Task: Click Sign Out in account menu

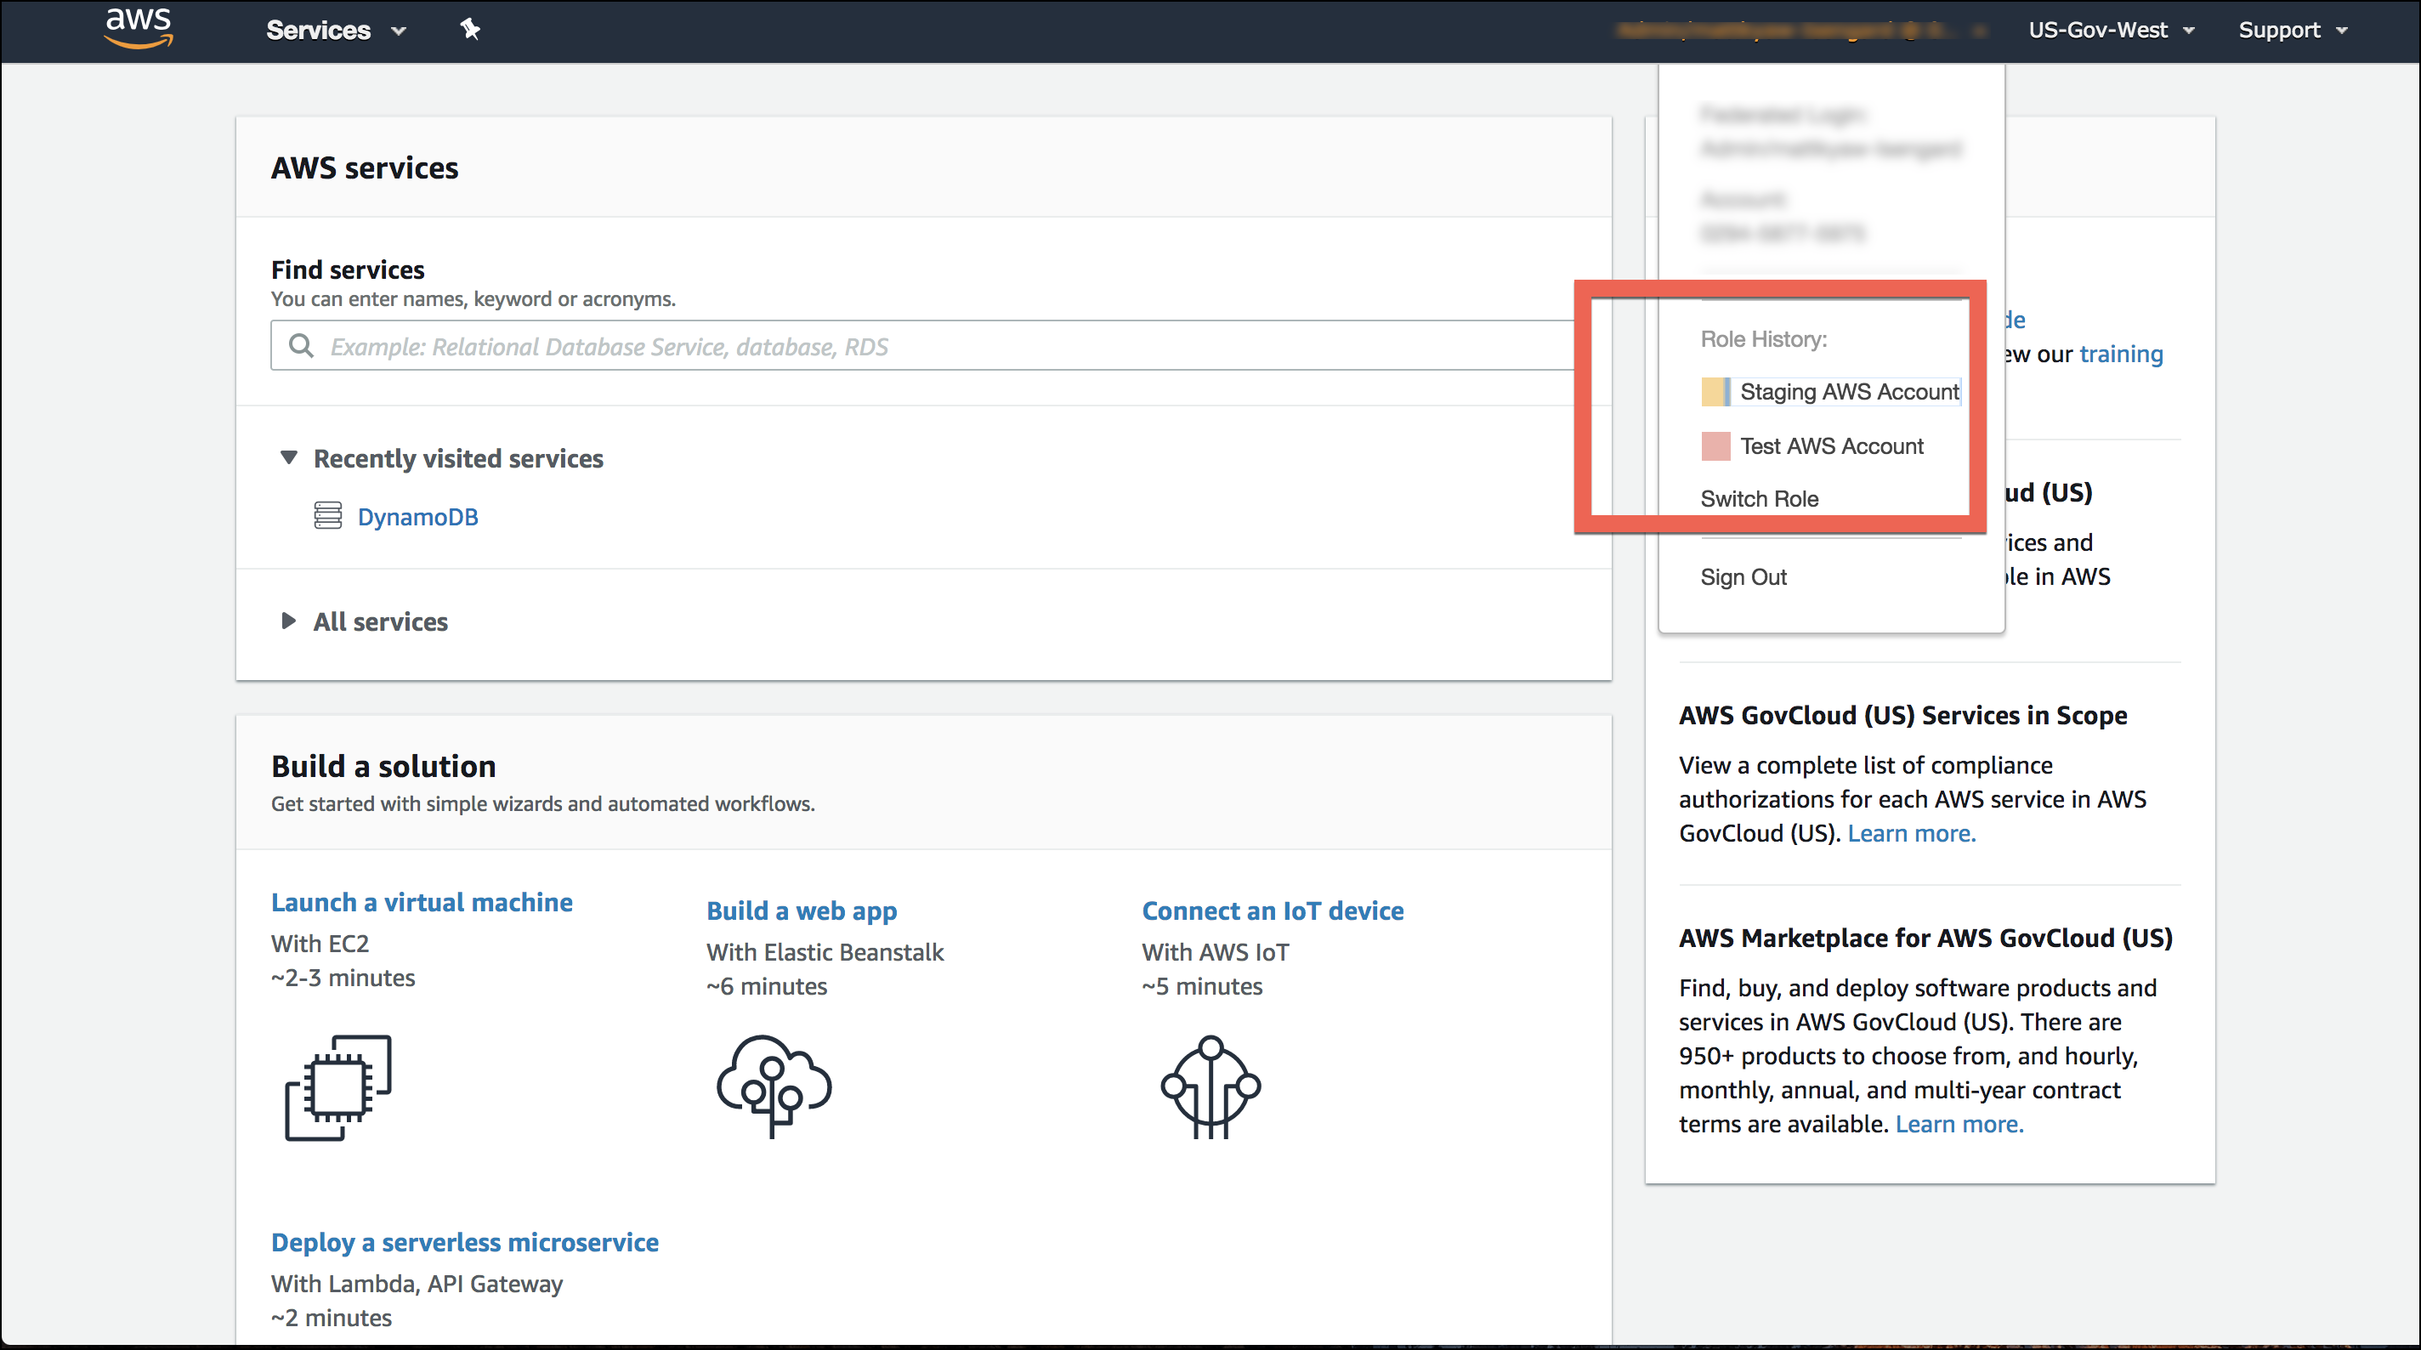Action: [x=1743, y=577]
